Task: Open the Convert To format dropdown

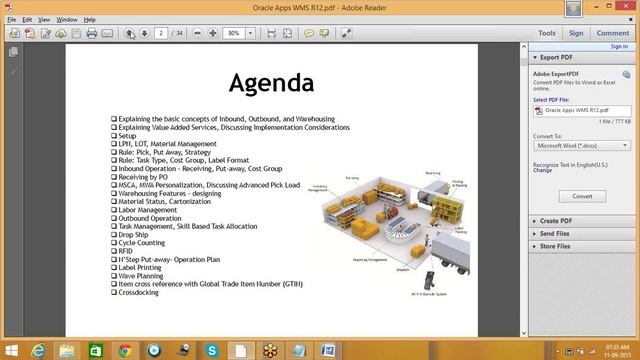Action: tap(582, 146)
